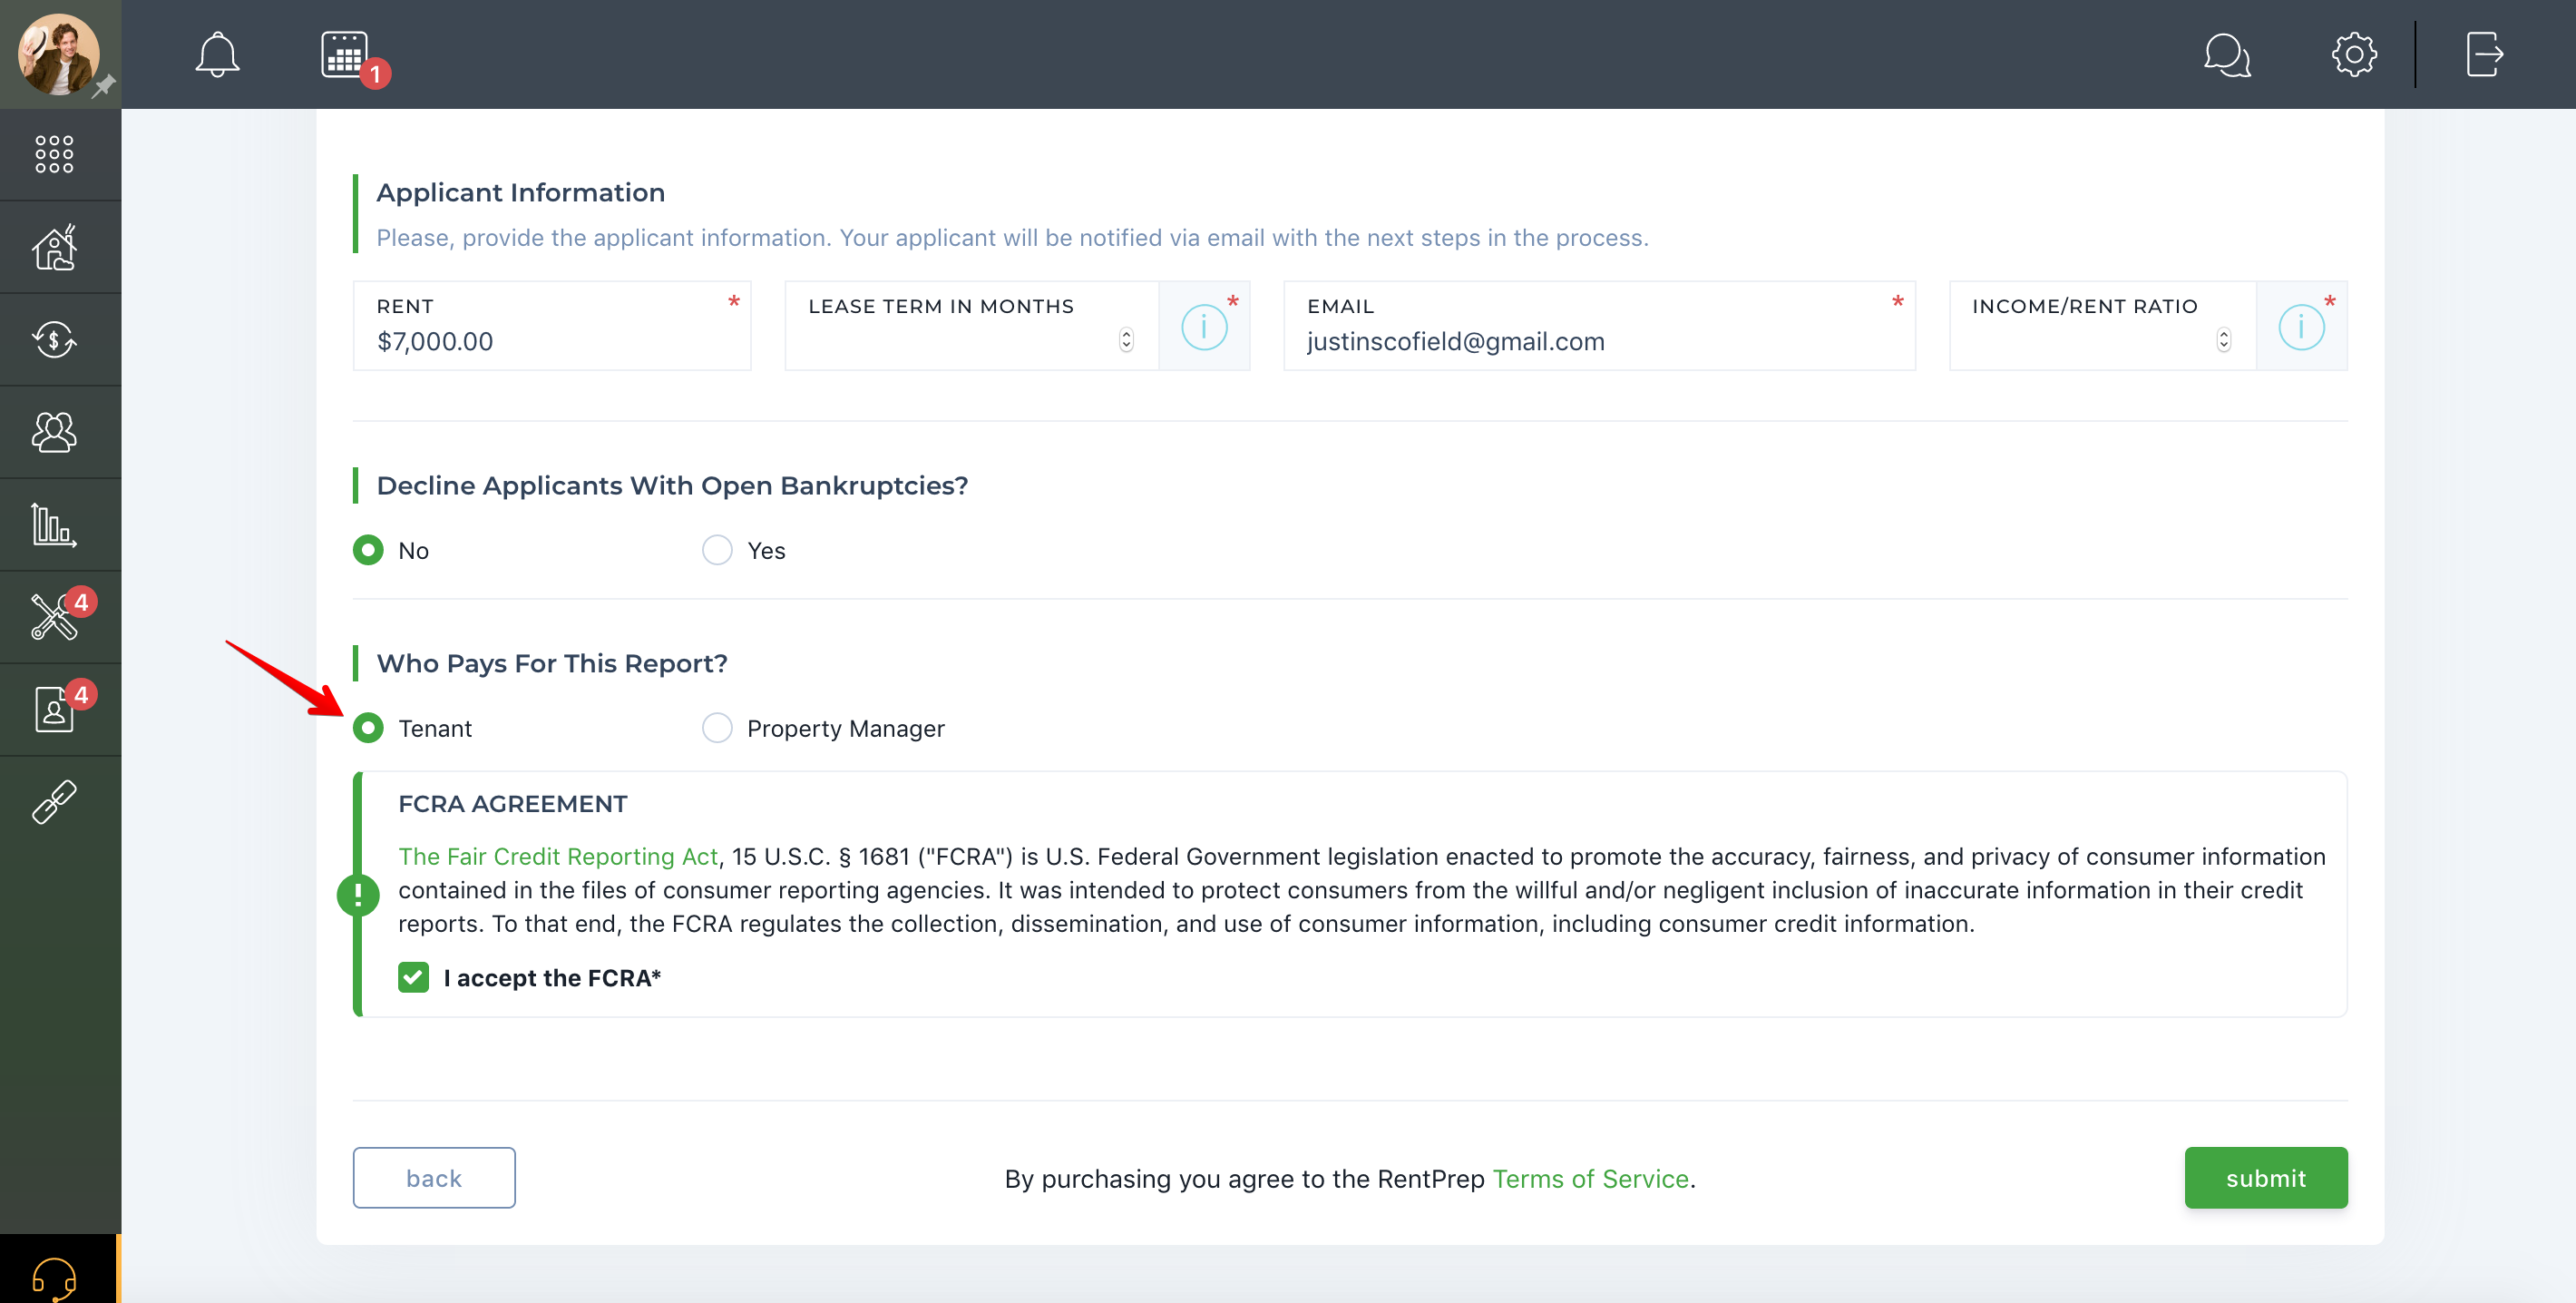Show income/rent ratio info tooltip
The height and width of the screenshot is (1303, 2576).
2301,327
